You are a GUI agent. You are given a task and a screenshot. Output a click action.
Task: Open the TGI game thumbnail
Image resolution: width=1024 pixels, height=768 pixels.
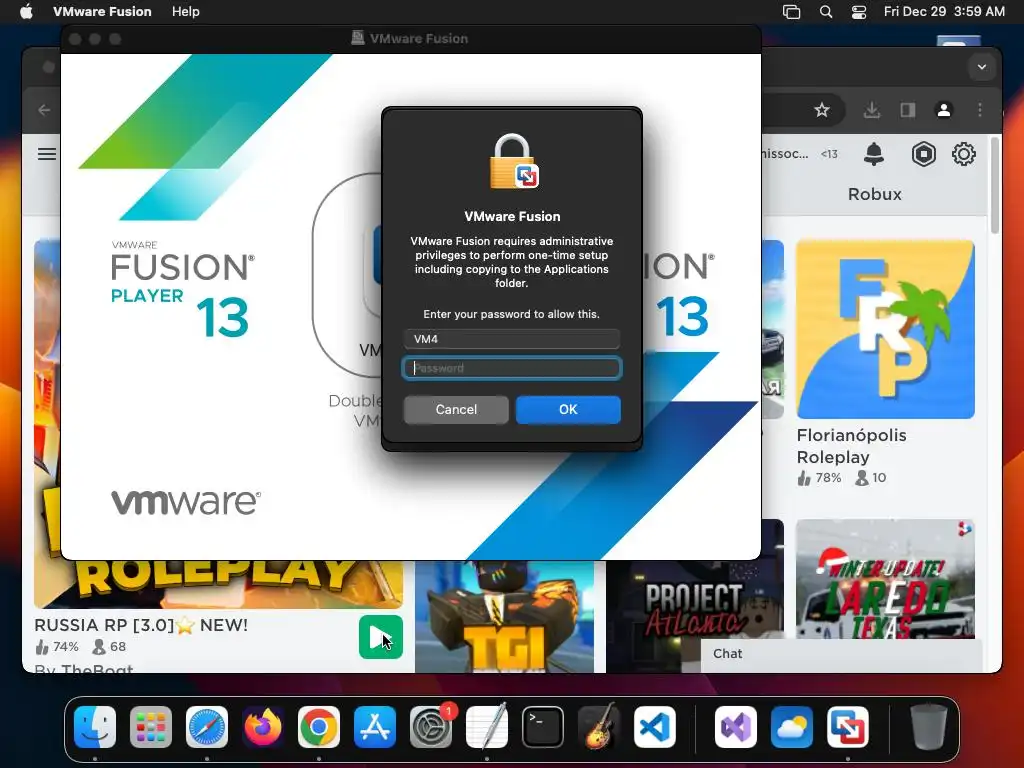pyautogui.click(x=504, y=616)
